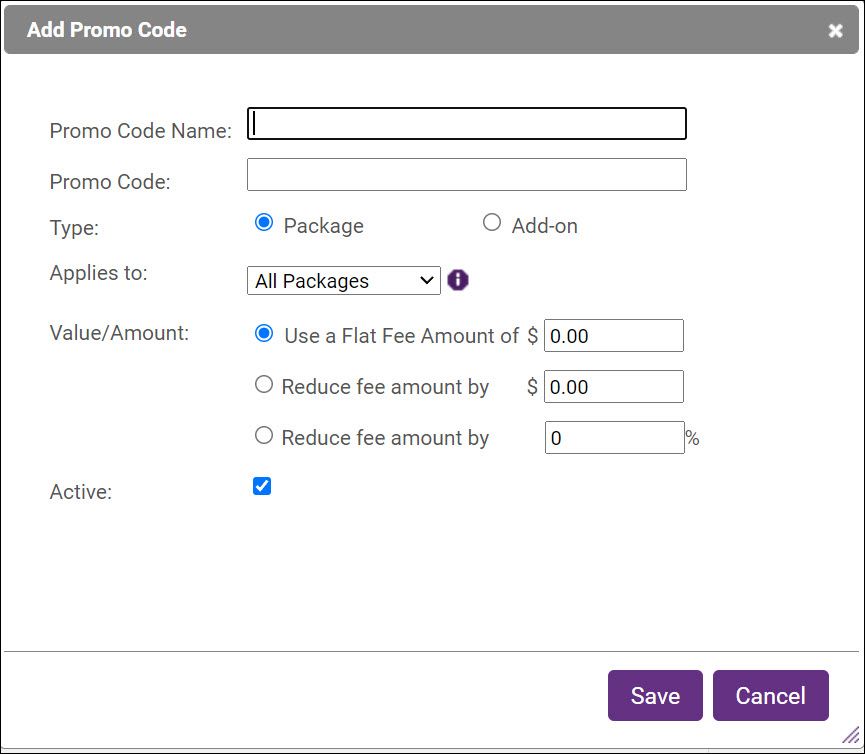Click the 'Promo Code Name:' label
This screenshot has width=865, height=754.
tap(140, 131)
